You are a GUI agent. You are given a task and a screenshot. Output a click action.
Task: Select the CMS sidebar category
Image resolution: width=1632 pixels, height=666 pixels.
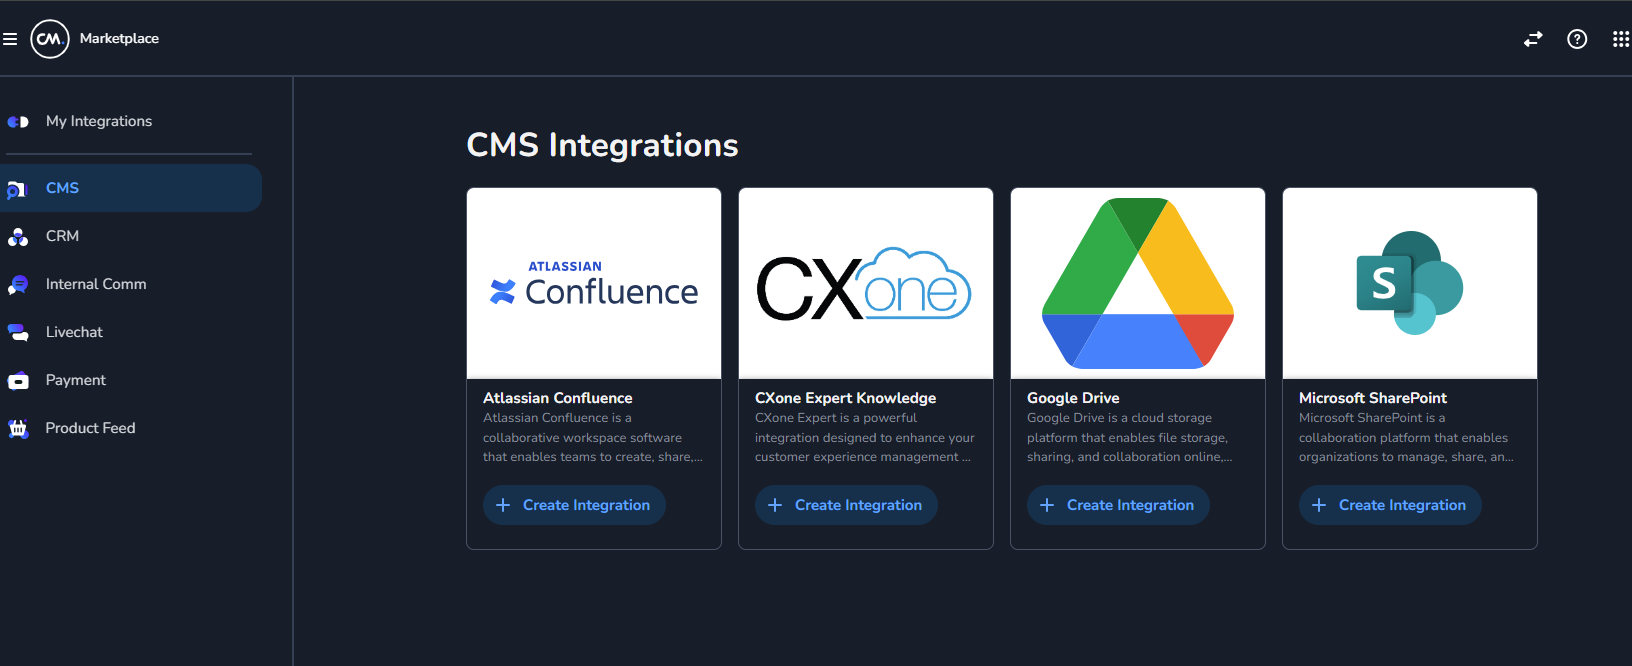pos(131,188)
